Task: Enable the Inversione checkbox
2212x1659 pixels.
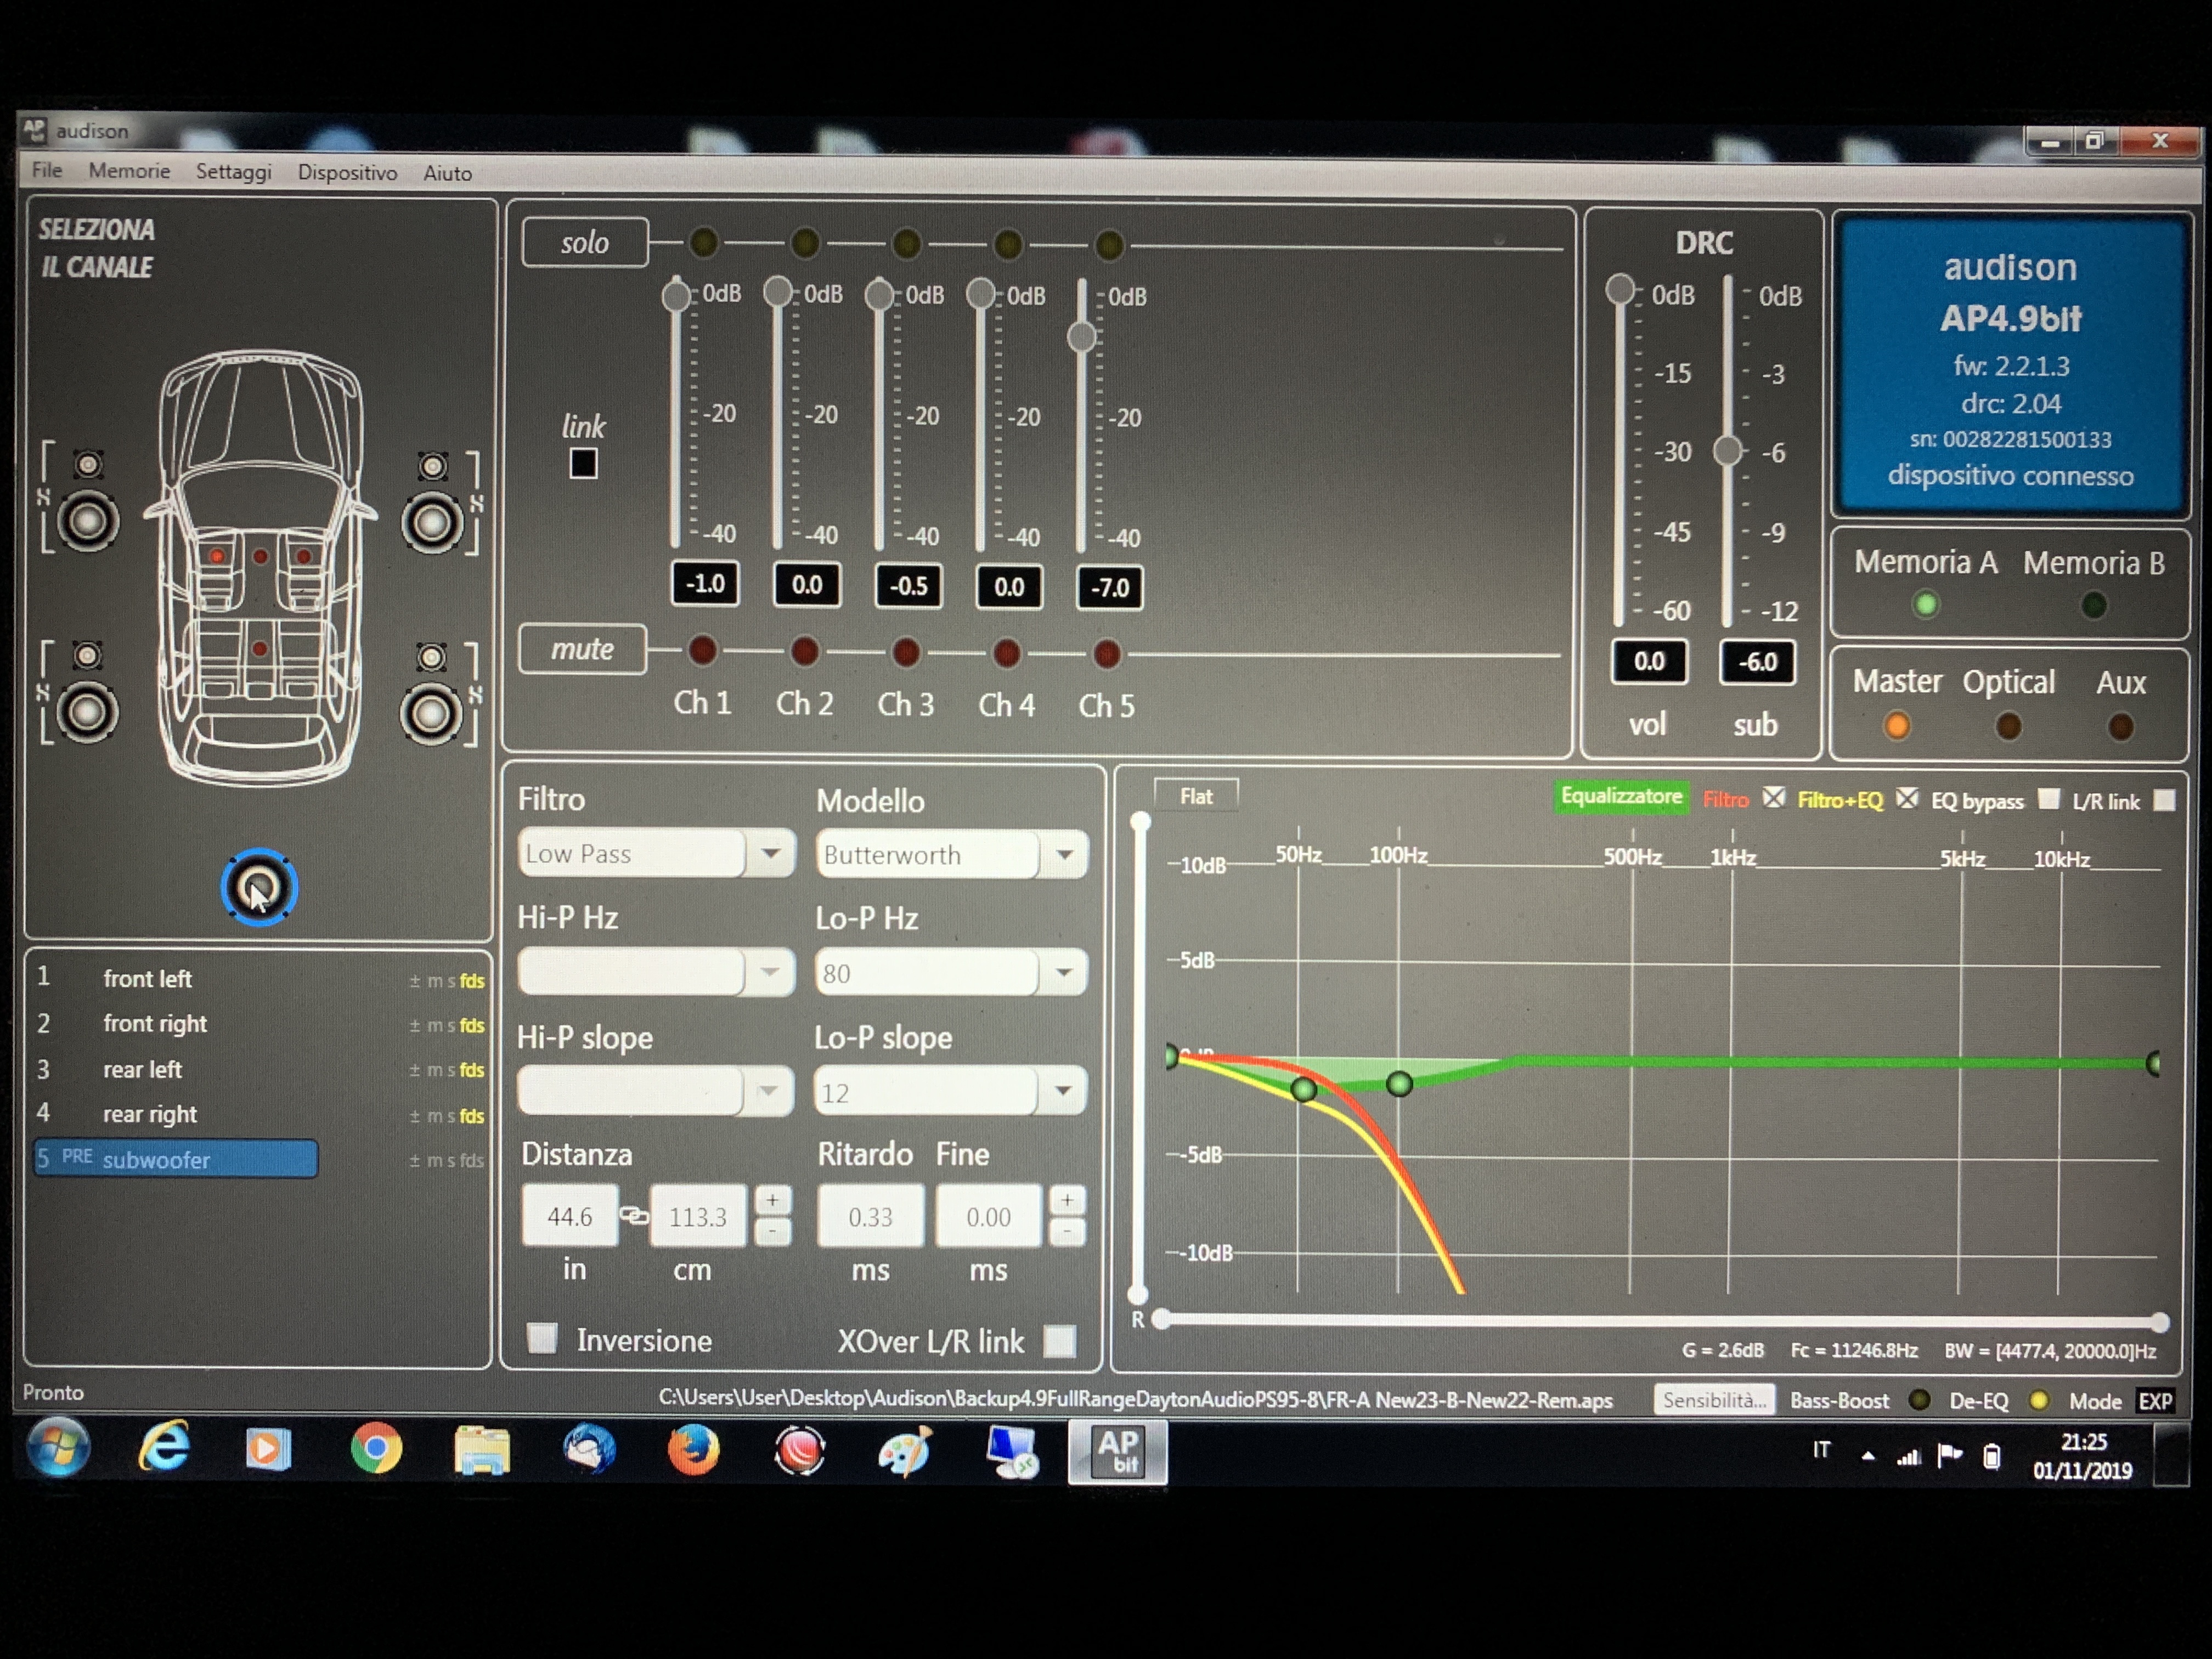Action: pyautogui.click(x=542, y=1338)
